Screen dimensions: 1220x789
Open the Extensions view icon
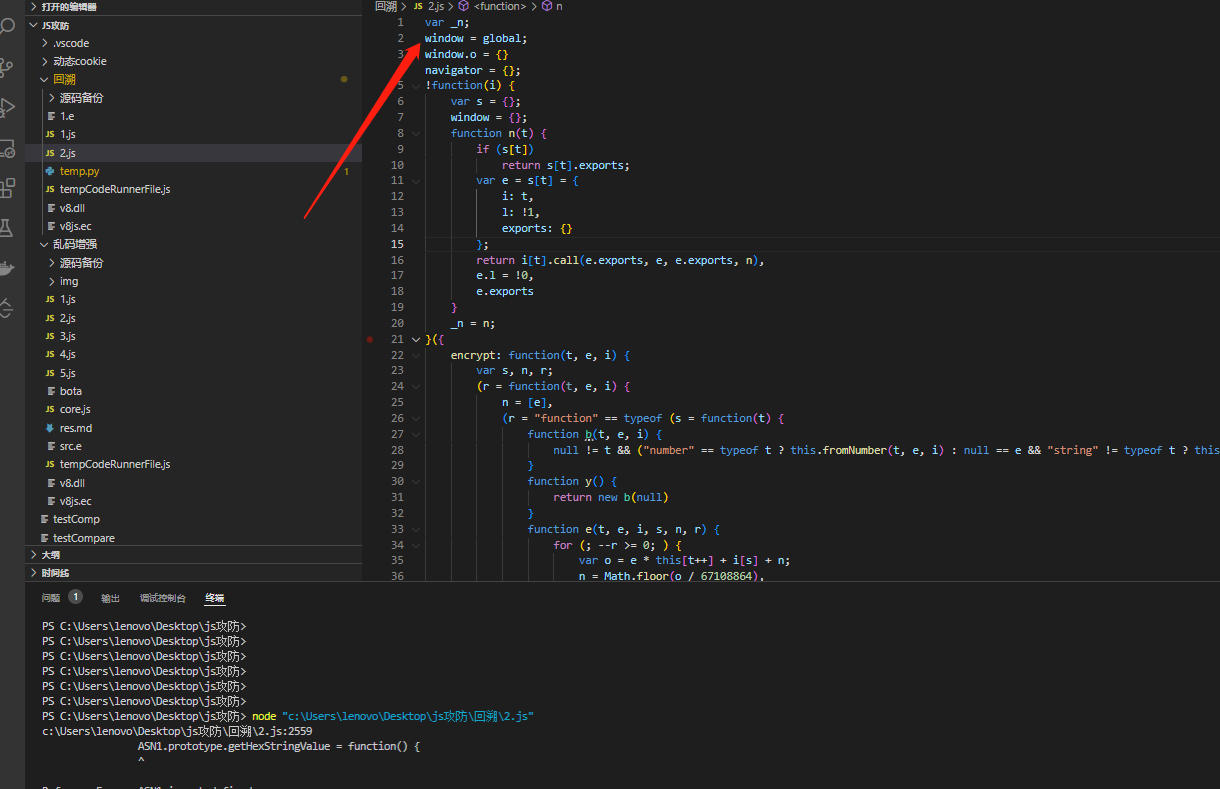point(8,188)
